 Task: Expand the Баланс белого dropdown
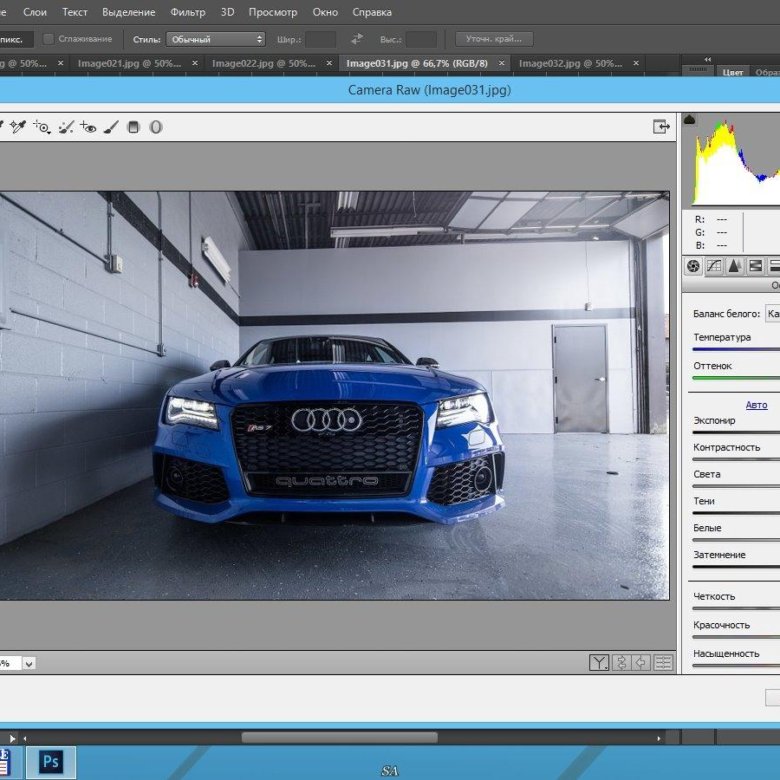pyautogui.click(x=771, y=313)
